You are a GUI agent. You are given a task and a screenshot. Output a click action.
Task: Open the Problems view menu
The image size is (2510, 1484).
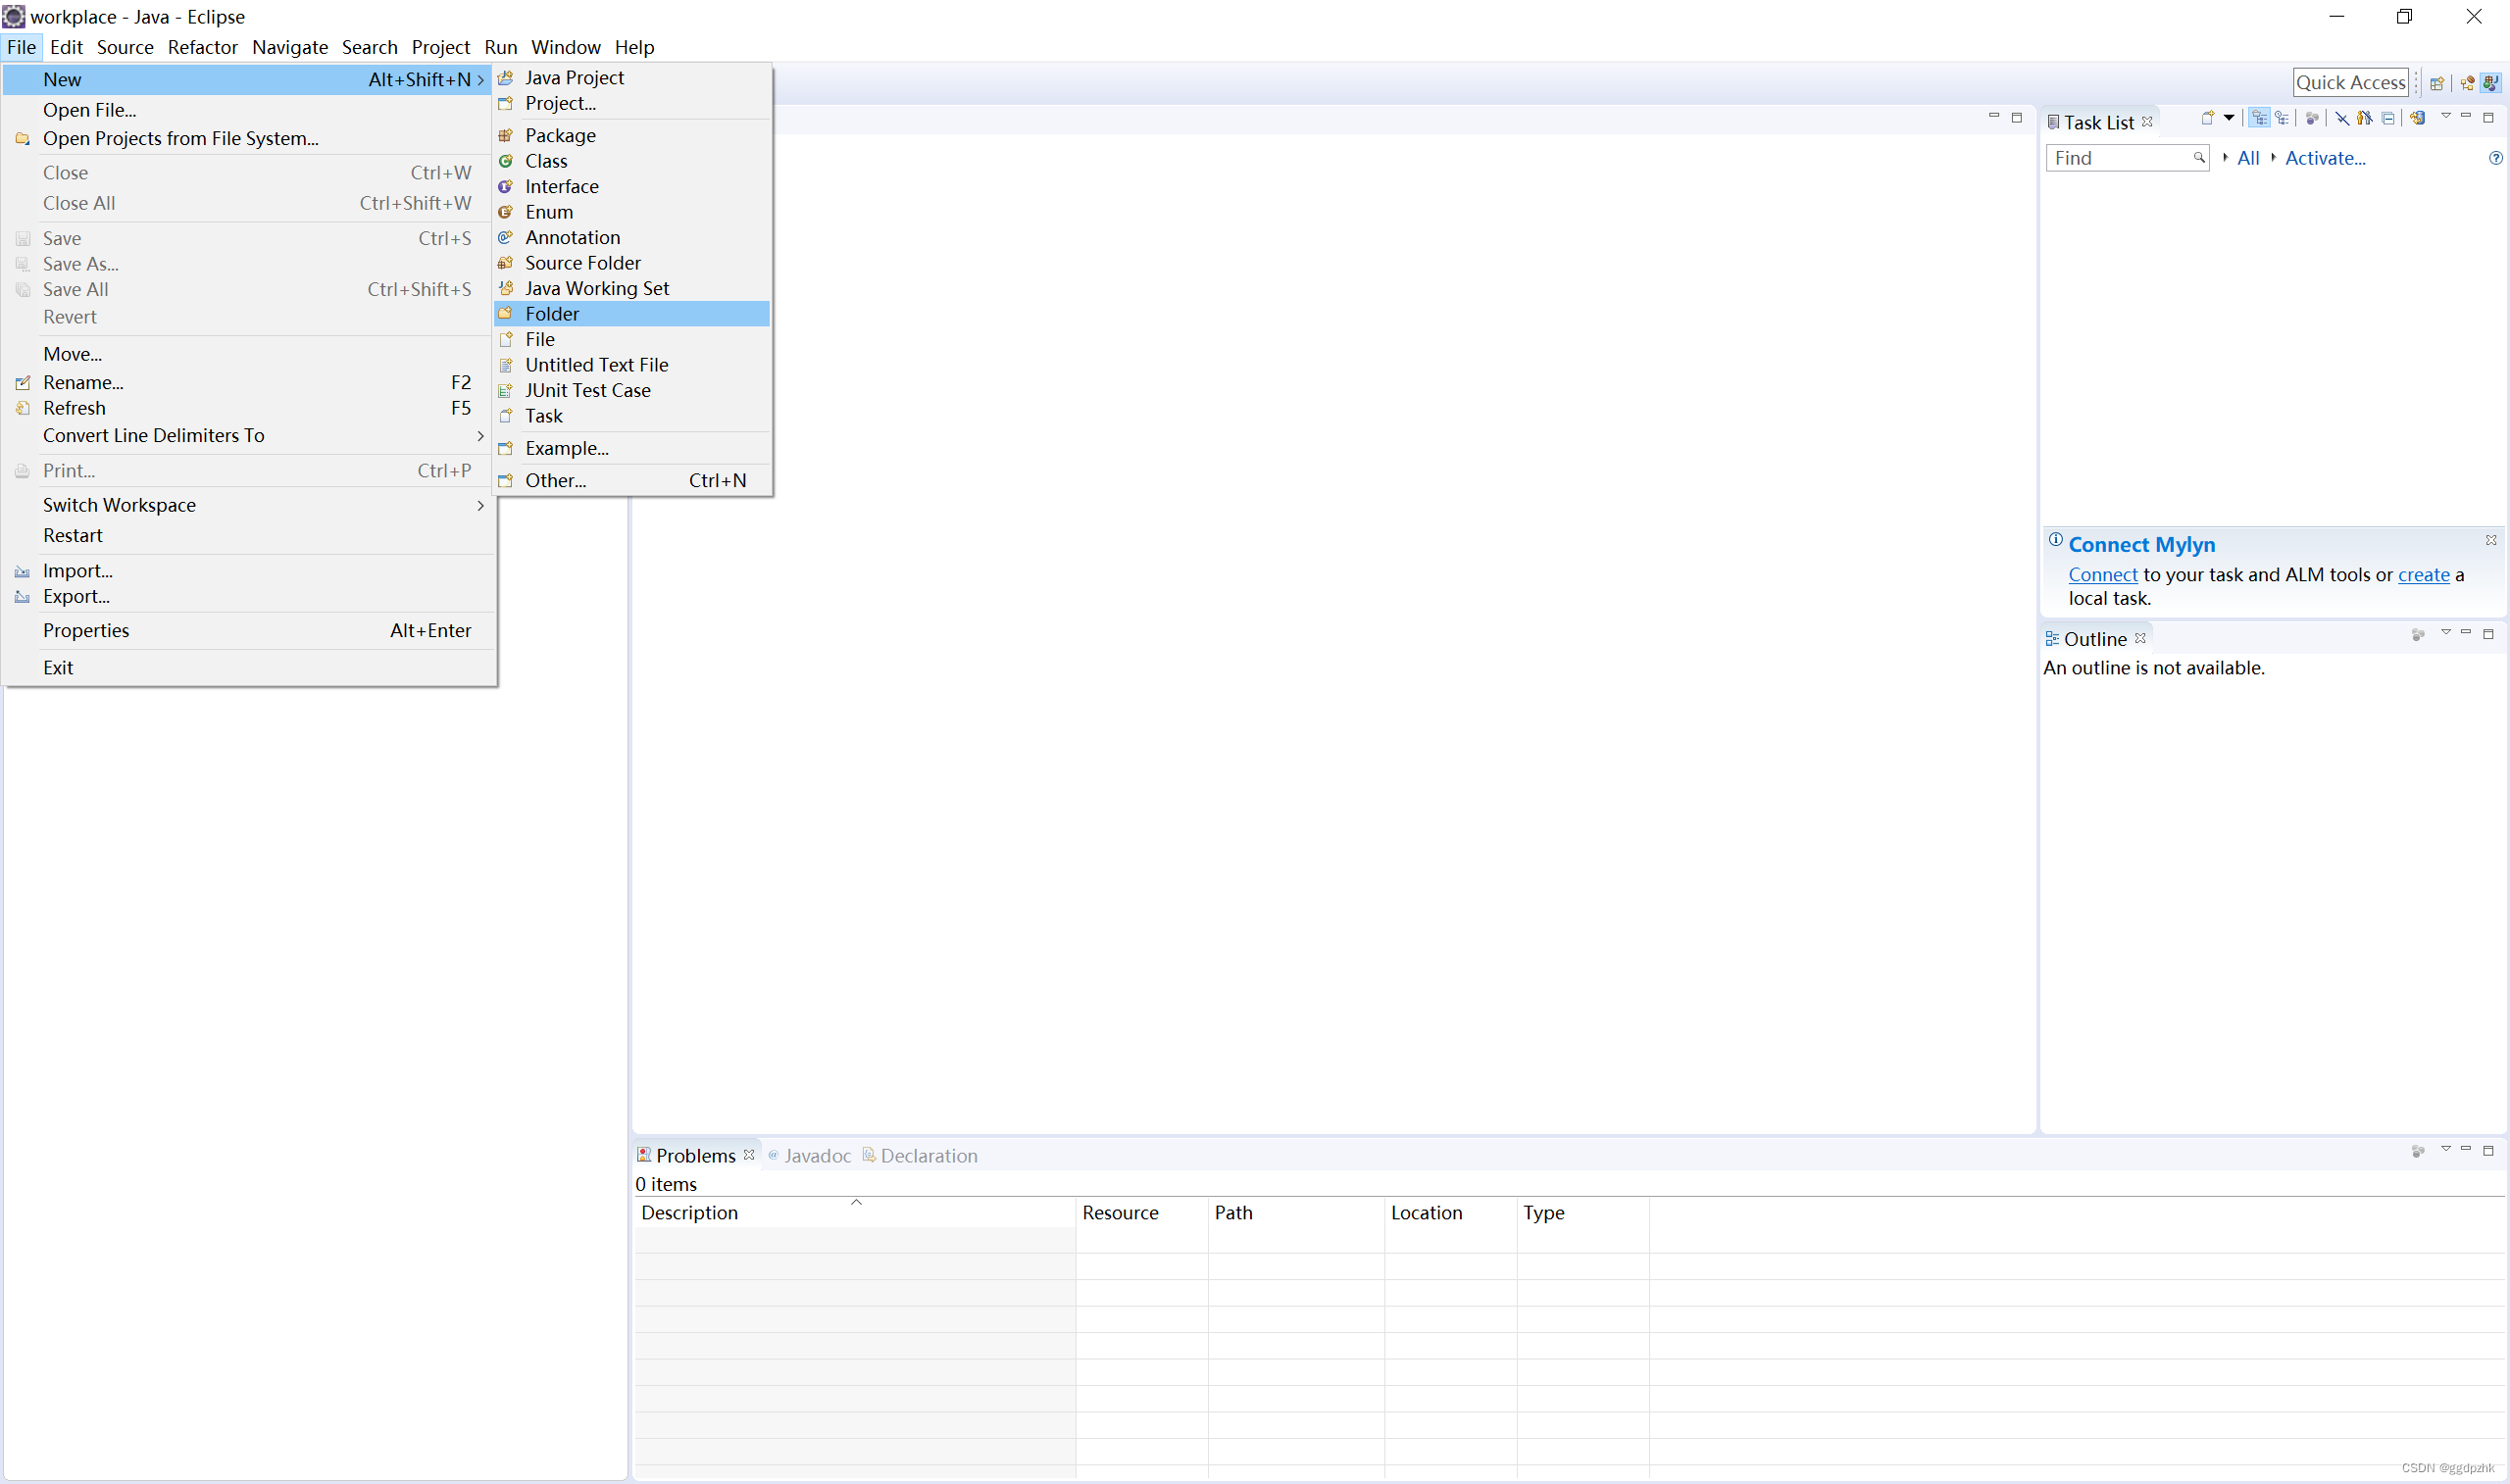2446,1149
